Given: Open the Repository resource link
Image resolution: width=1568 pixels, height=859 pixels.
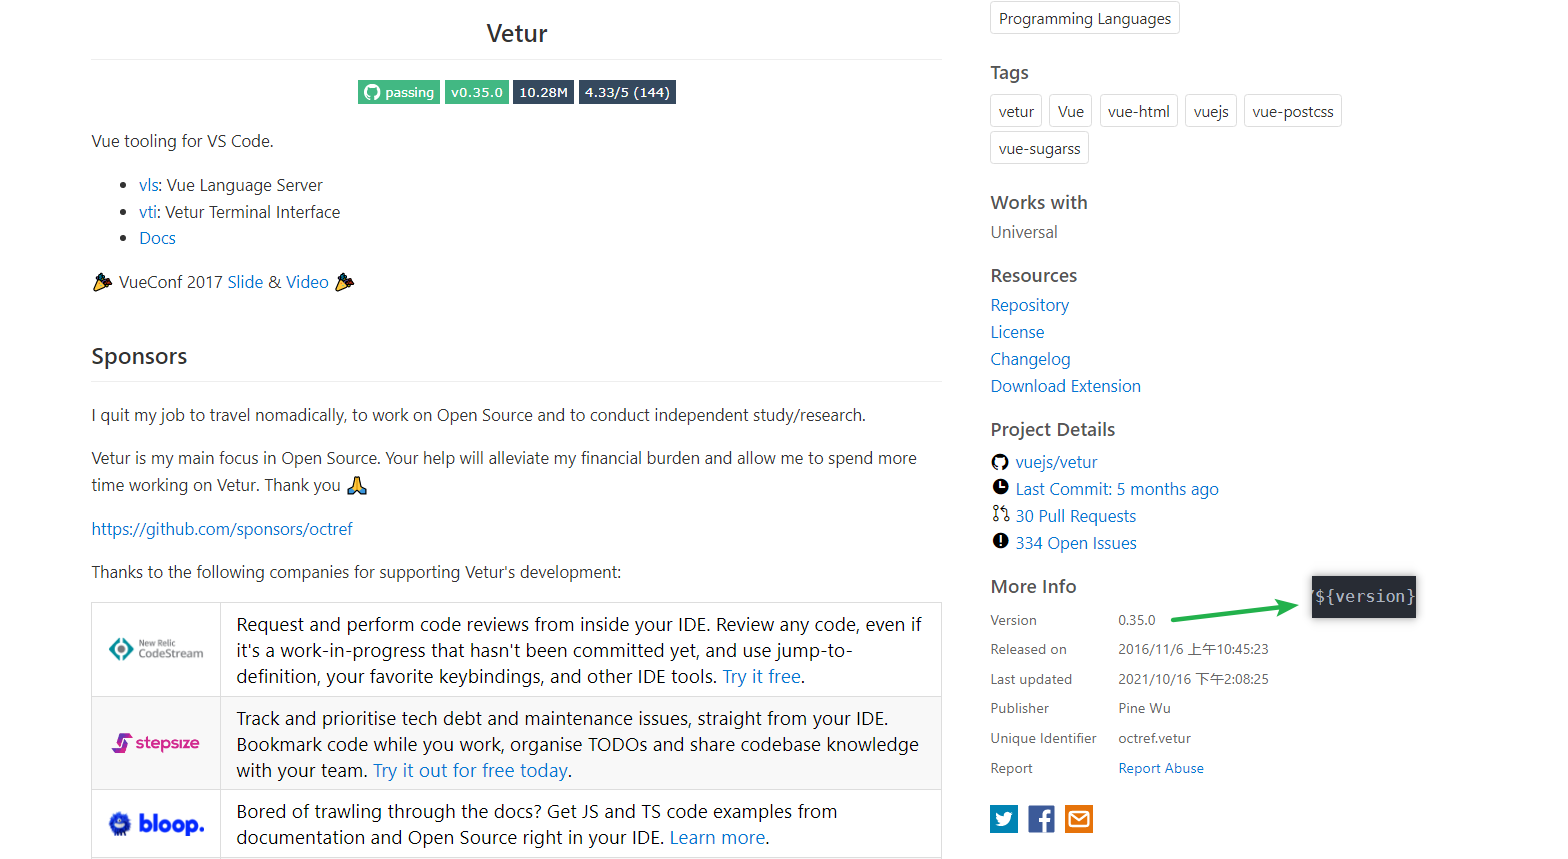Looking at the screenshot, I should [1030, 305].
